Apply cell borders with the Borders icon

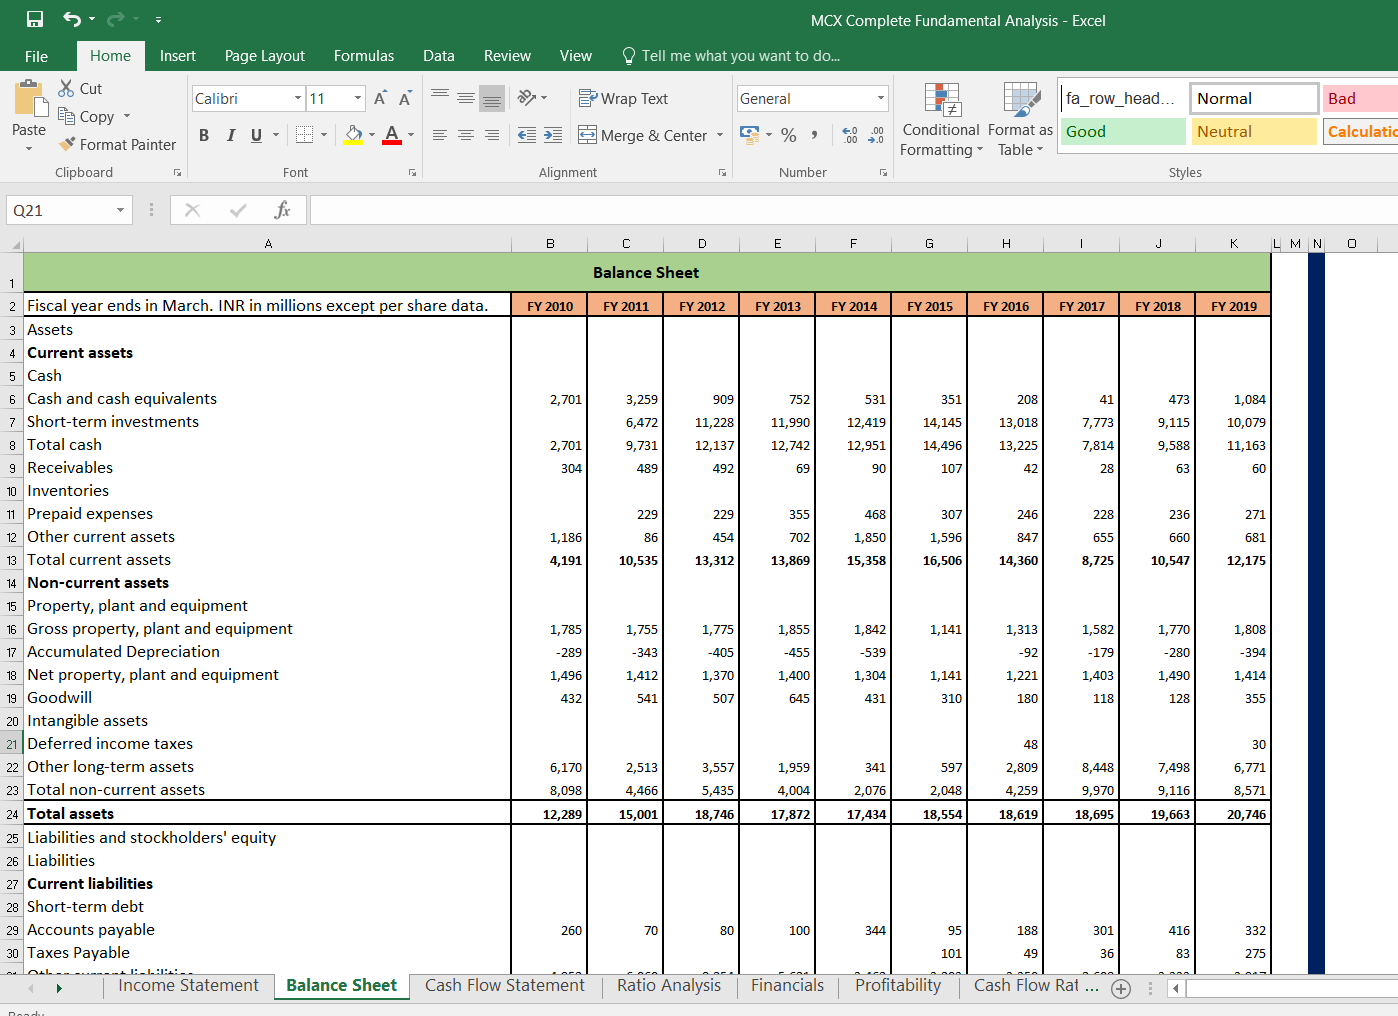click(x=305, y=135)
